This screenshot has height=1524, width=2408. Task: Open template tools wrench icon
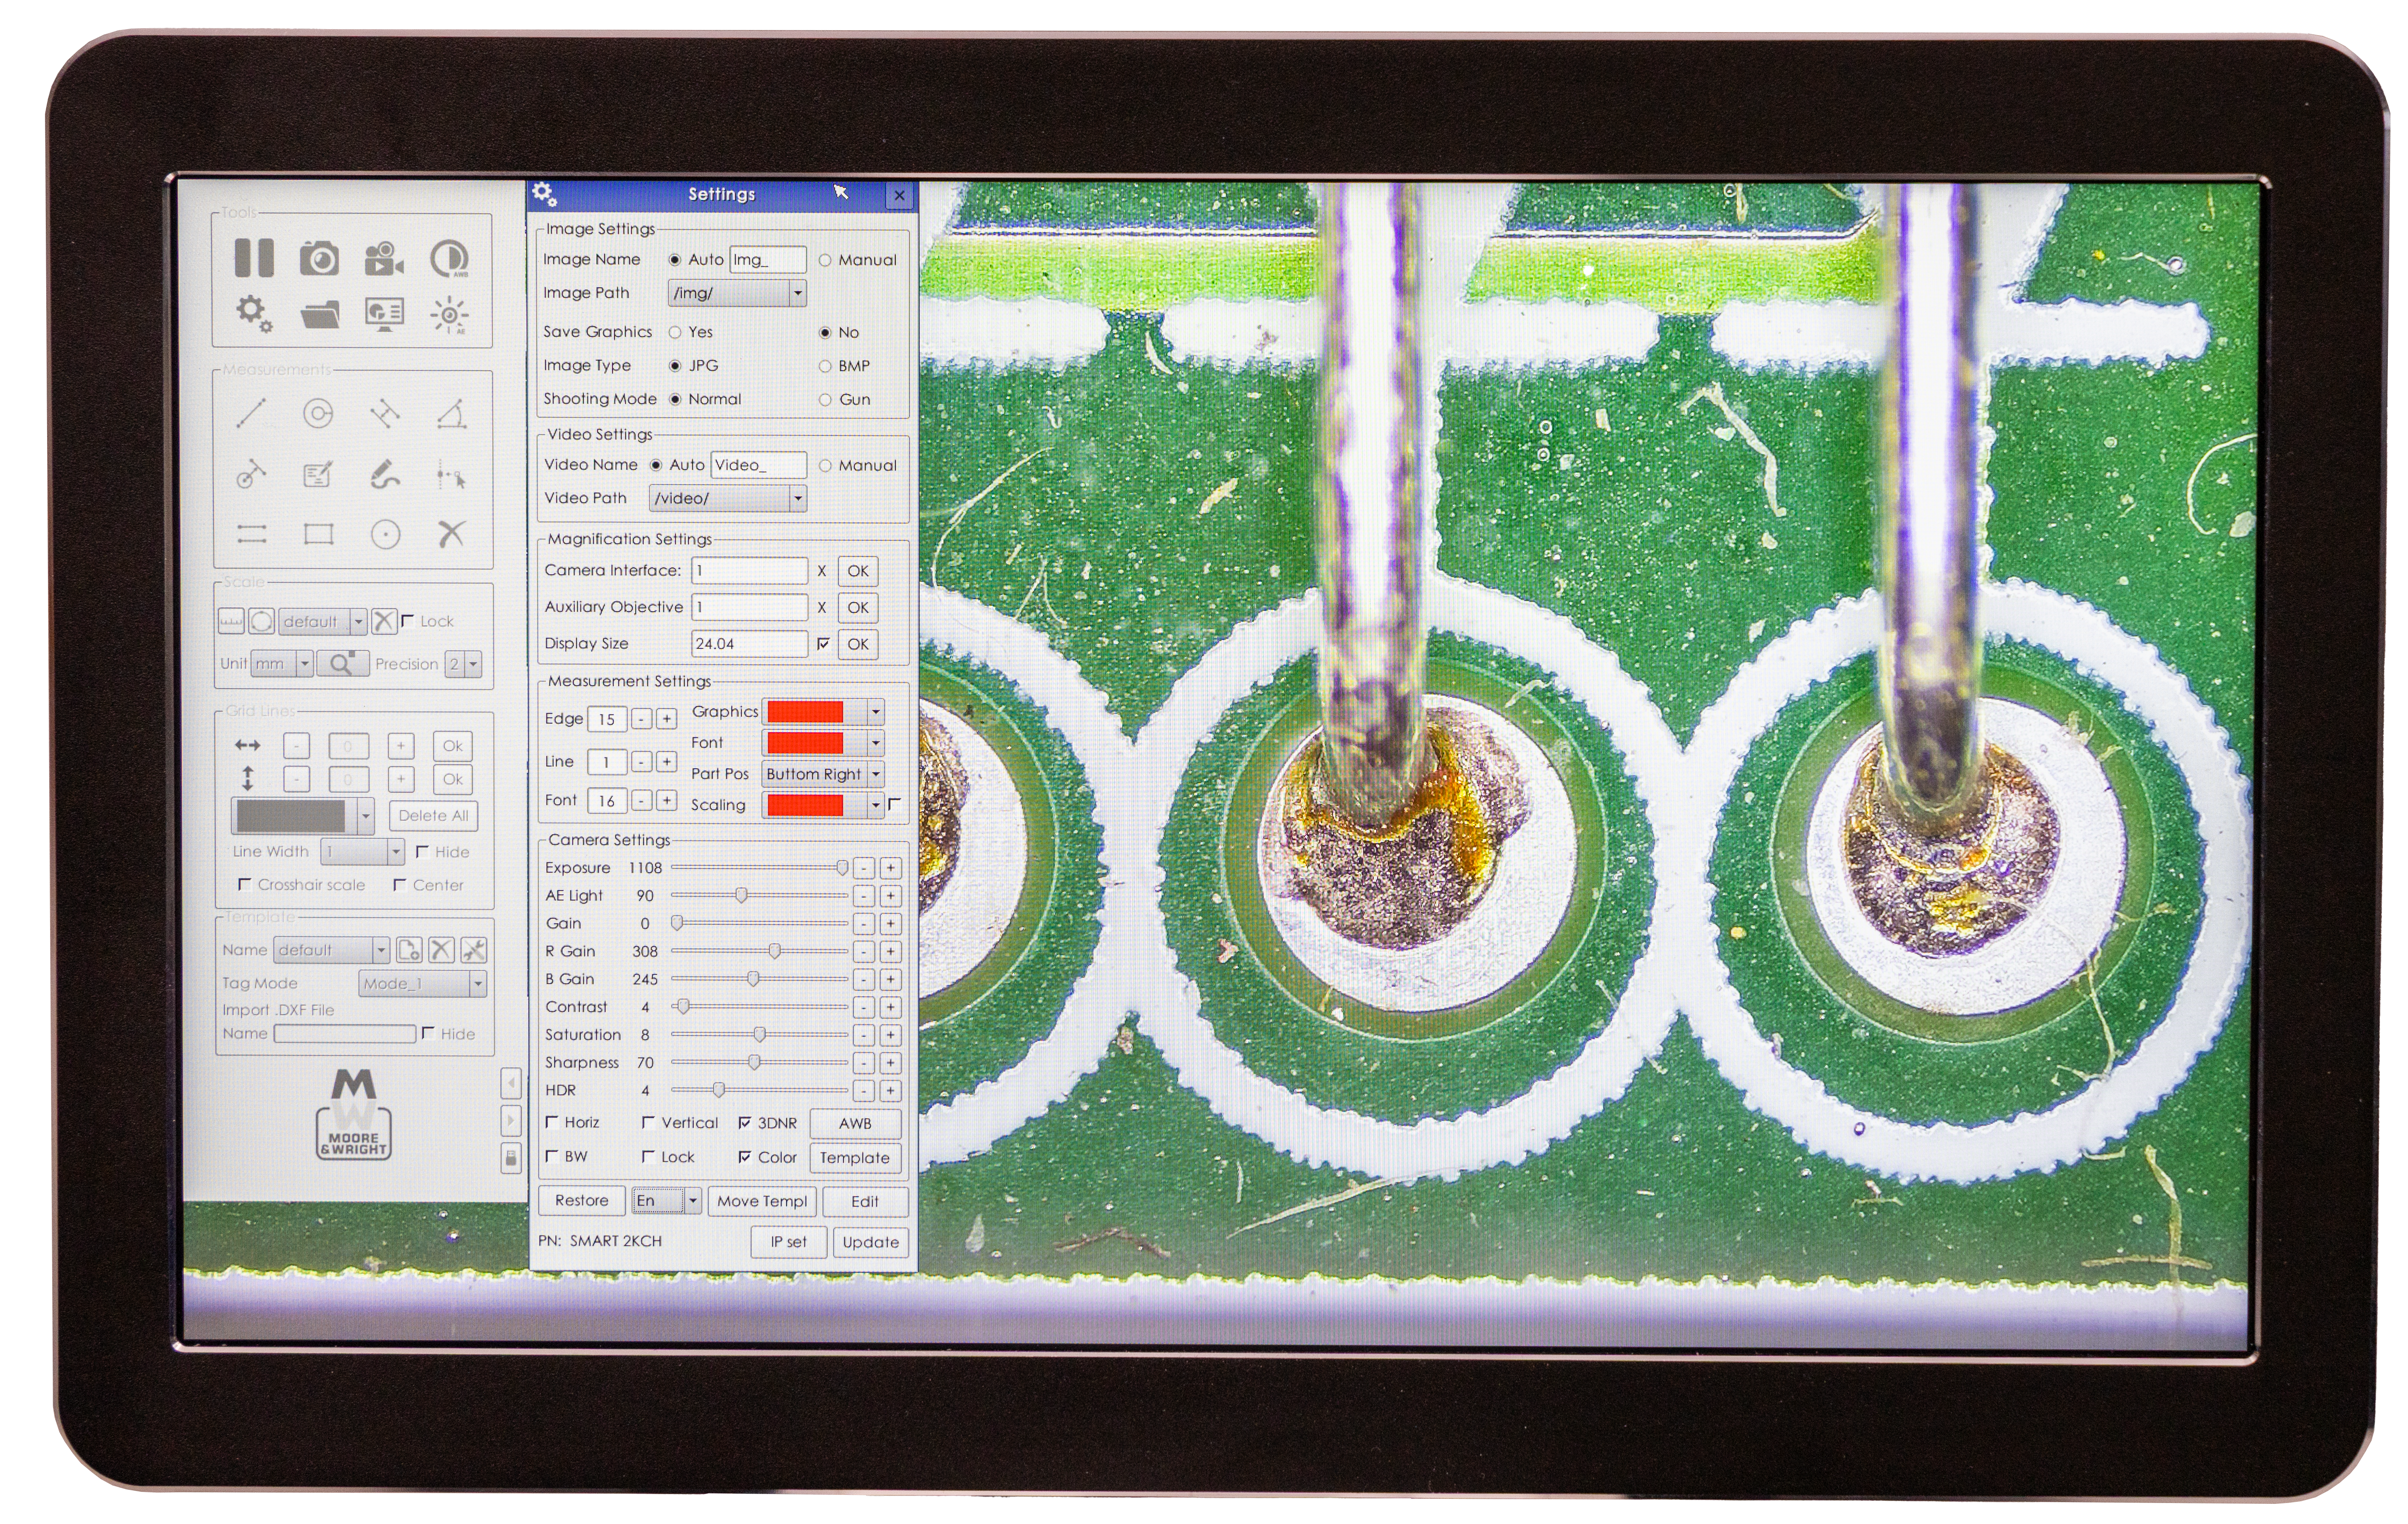coord(474,950)
